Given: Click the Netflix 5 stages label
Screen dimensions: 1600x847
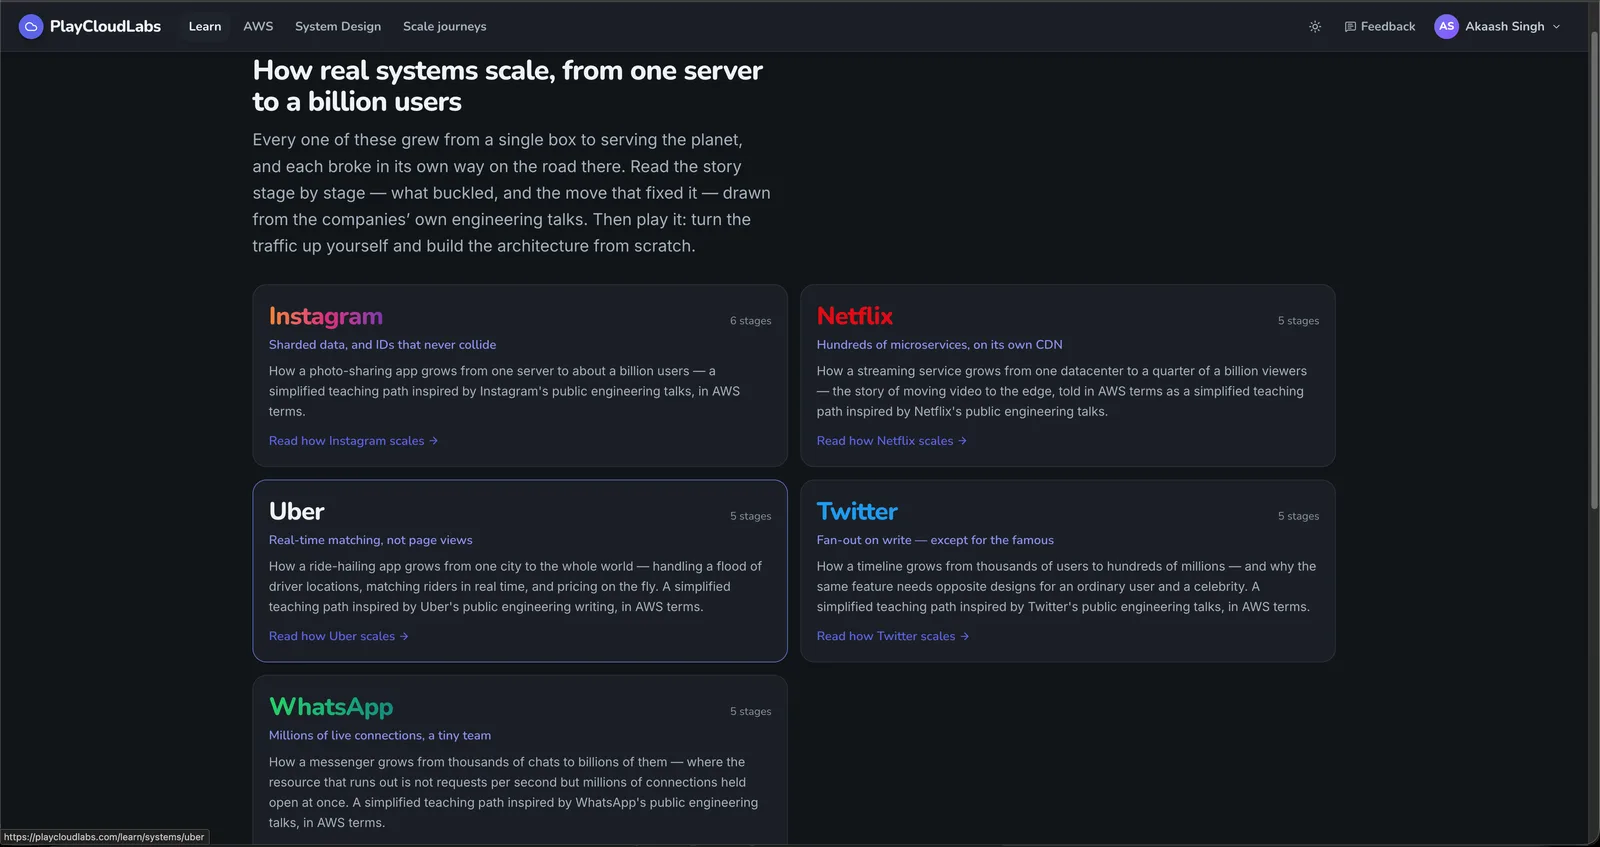Looking at the screenshot, I should pyautogui.click(x=1299, y=321).
